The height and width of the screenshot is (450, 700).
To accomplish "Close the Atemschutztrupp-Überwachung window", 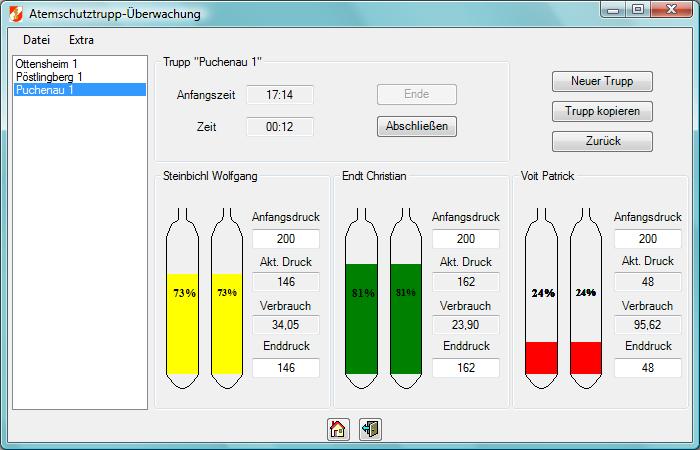I will click(671, 10).
